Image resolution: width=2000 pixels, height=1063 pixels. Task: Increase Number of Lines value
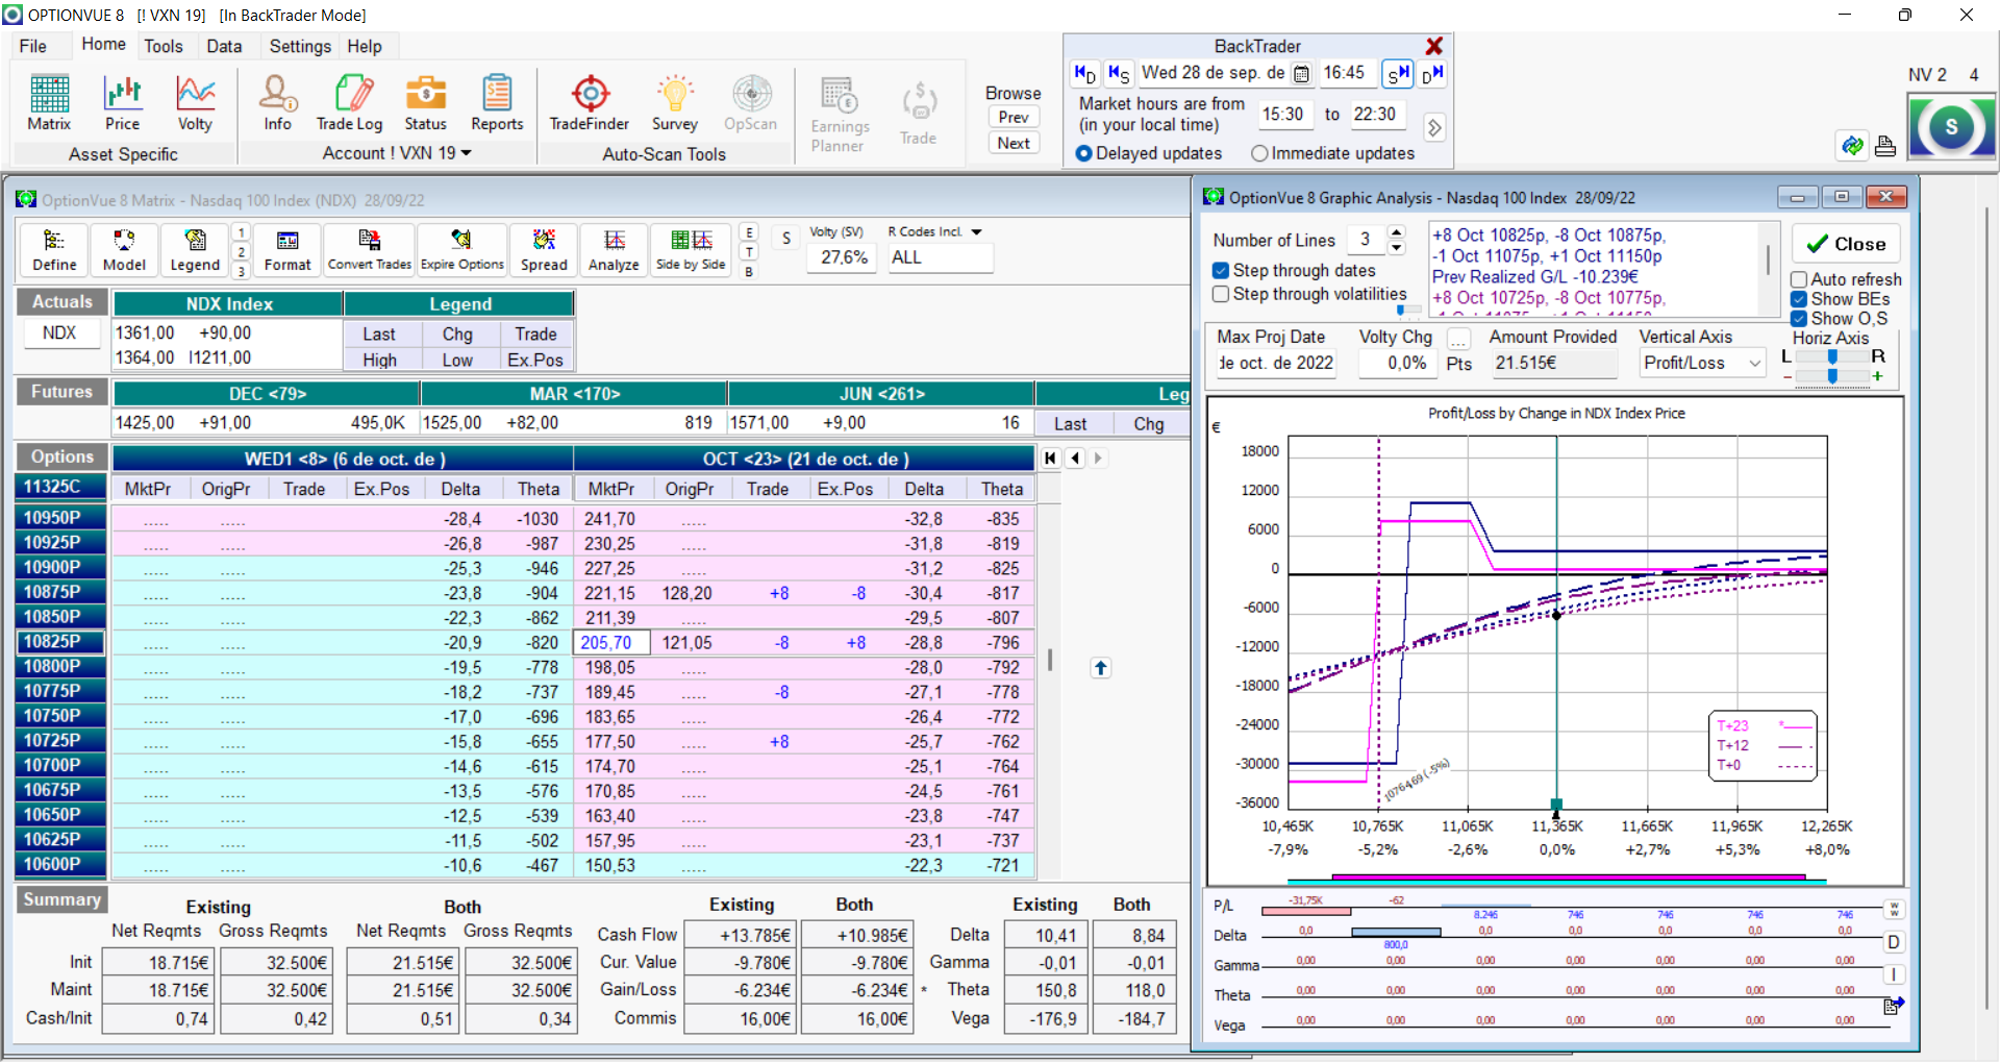(x=1397, y=233)
